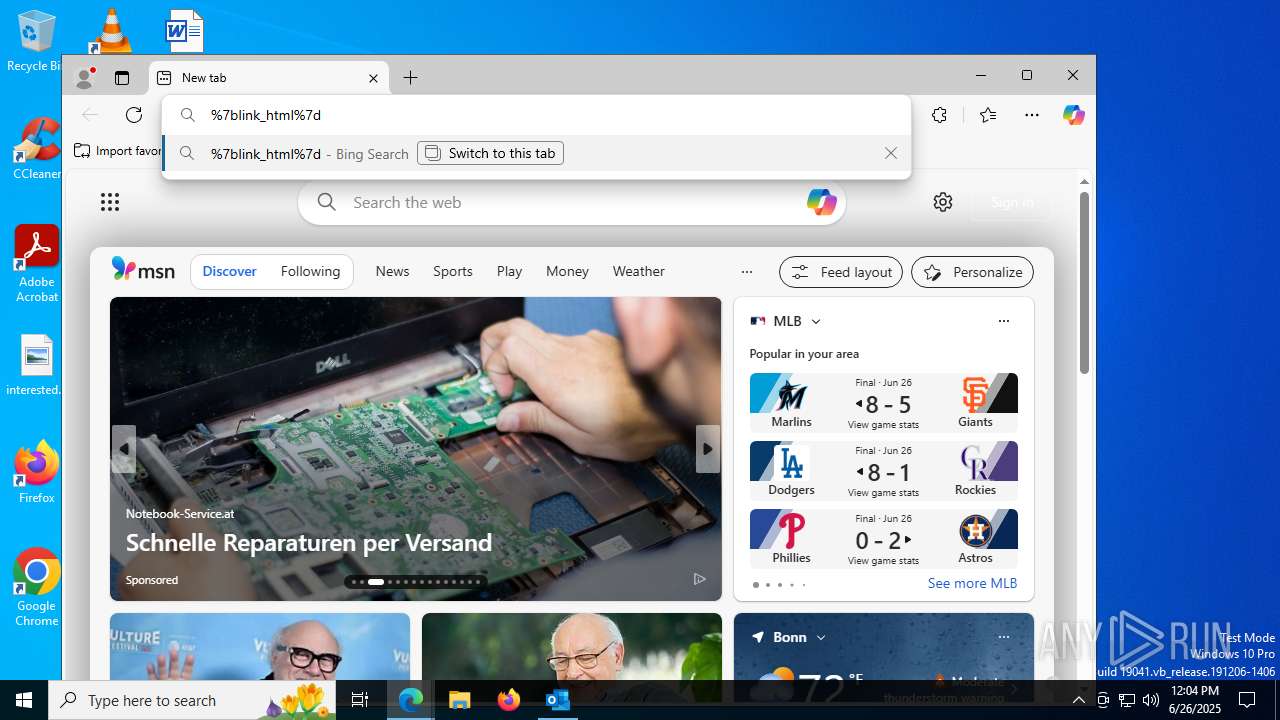This screenshot has width=1280, height=720.
Task: Click Import favorites bookmark item
Action: [x=118, y=151]
